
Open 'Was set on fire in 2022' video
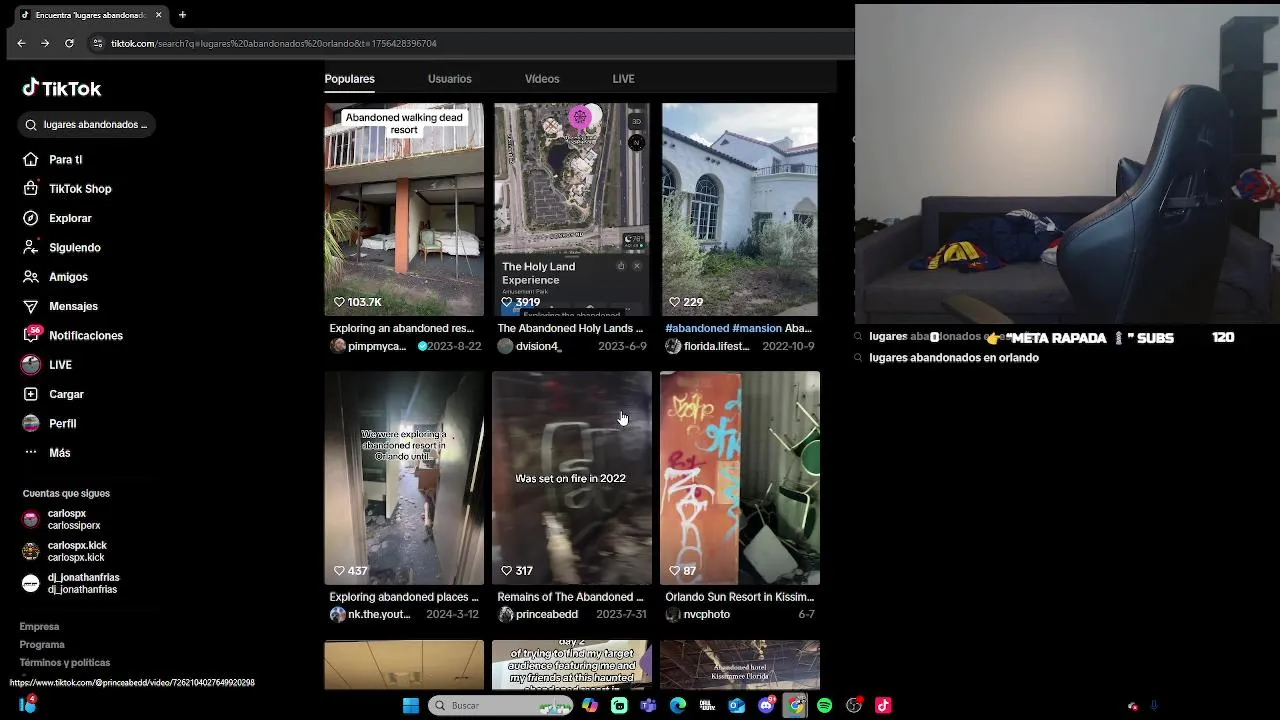pos(571,478)
